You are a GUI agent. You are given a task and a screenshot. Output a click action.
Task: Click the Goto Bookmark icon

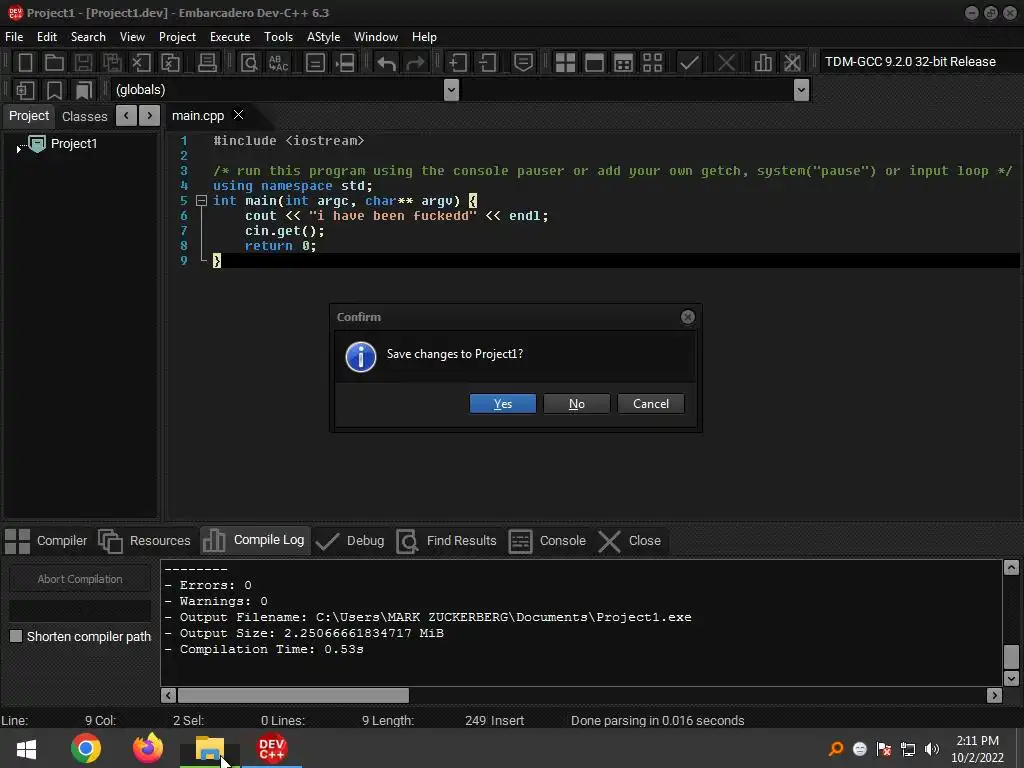click(84, 90)
